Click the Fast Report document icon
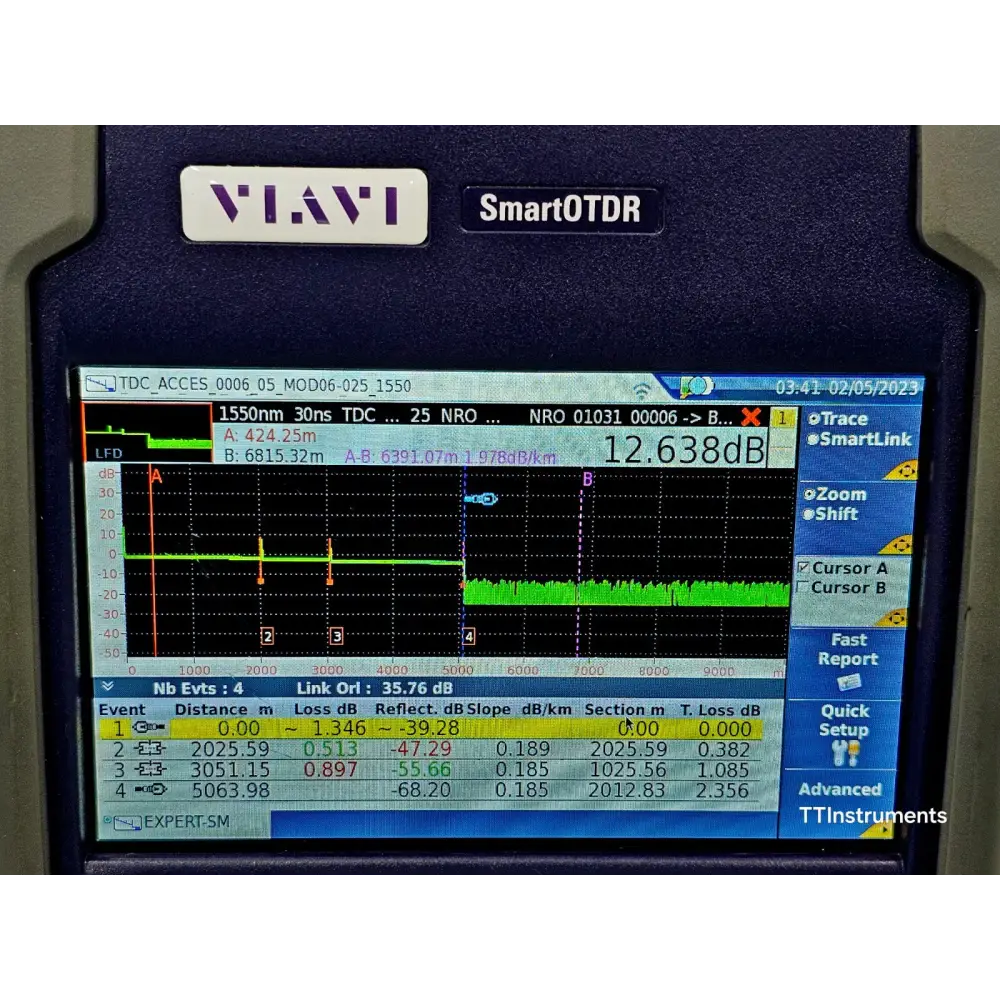 [x=848, y=682]
